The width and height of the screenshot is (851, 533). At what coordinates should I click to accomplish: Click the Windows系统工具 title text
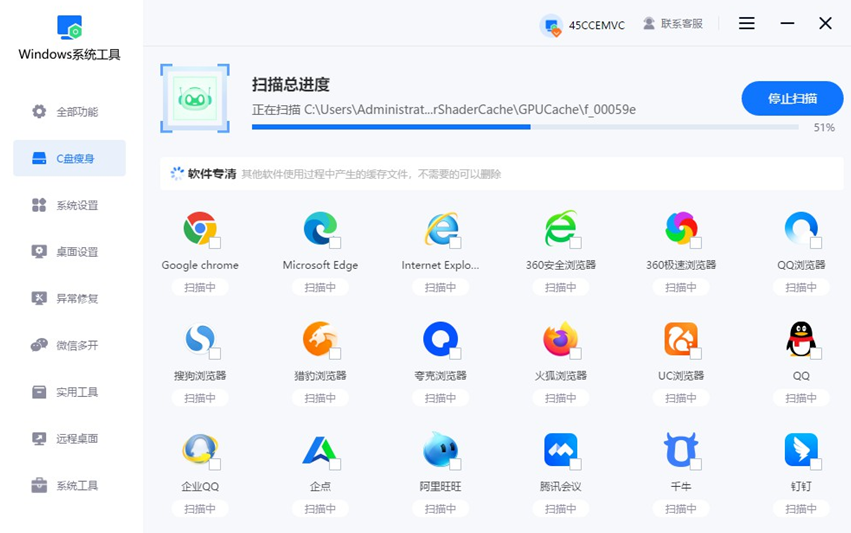tap(69, 54)
